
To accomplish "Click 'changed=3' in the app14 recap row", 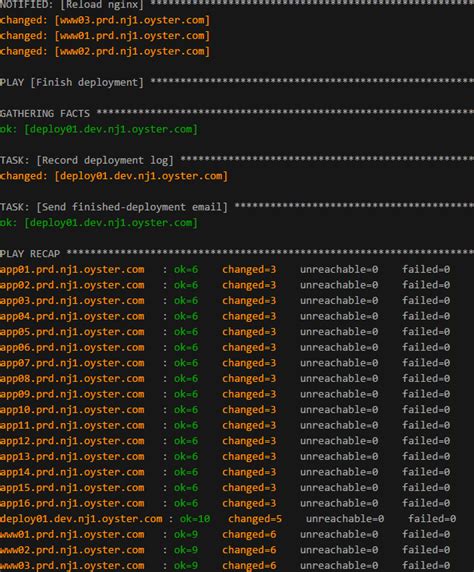I will click(x=249, y=472).
